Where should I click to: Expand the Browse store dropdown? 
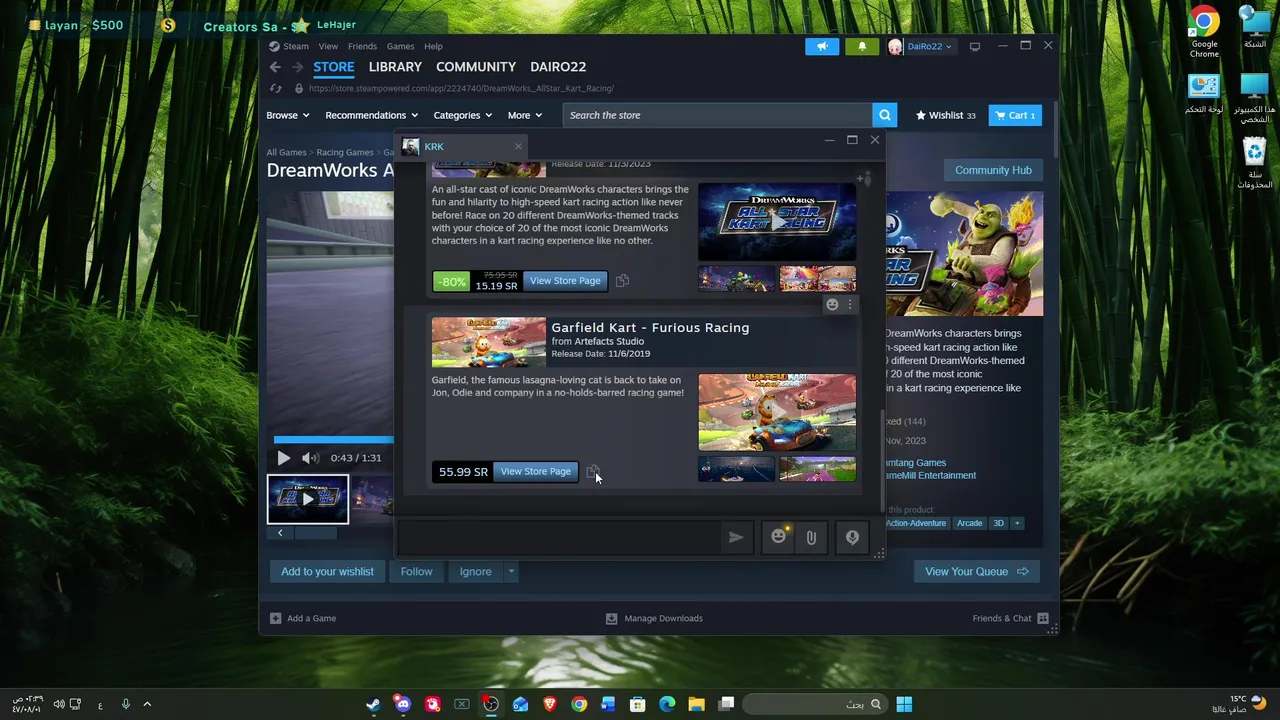point(288,115)
